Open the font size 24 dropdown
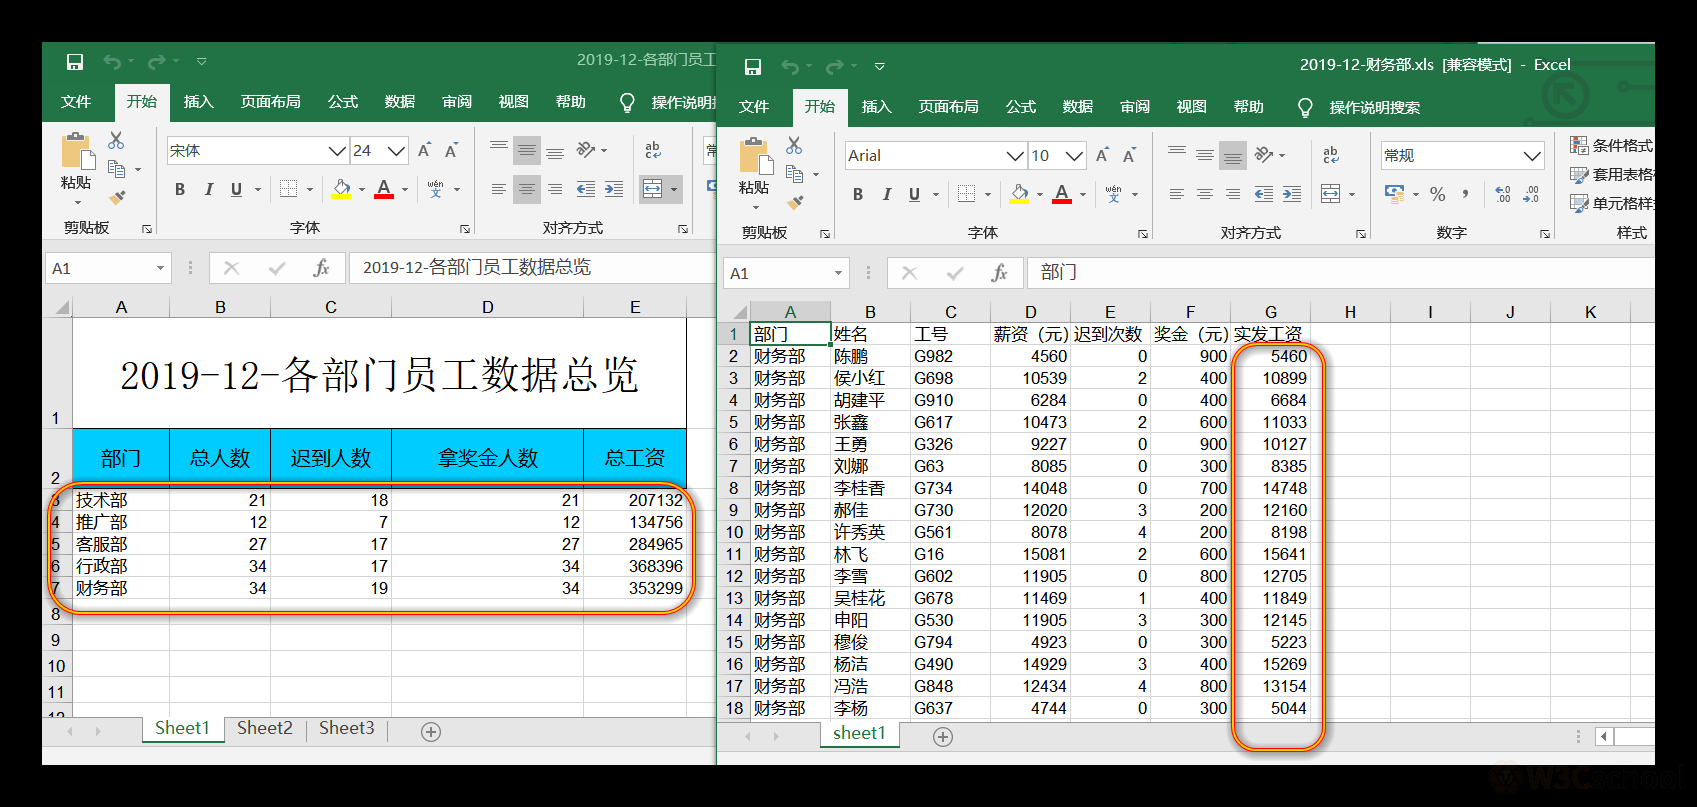Image resolution: width=1697 pixels, height=807 pixels. point(396,151)
